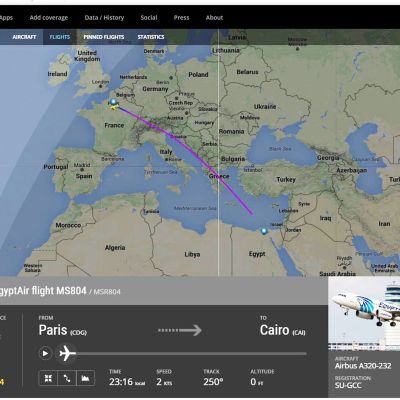This screenshot has width=400, height=400.
Task: Open the Add coverage menu
Action: [49, 18]
